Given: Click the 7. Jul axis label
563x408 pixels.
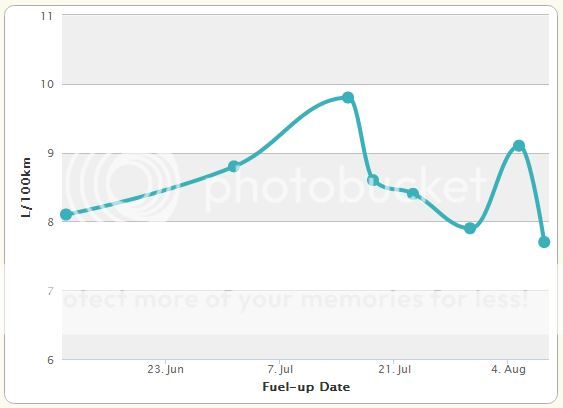Looking at the screenshot, I should [280, 369].
